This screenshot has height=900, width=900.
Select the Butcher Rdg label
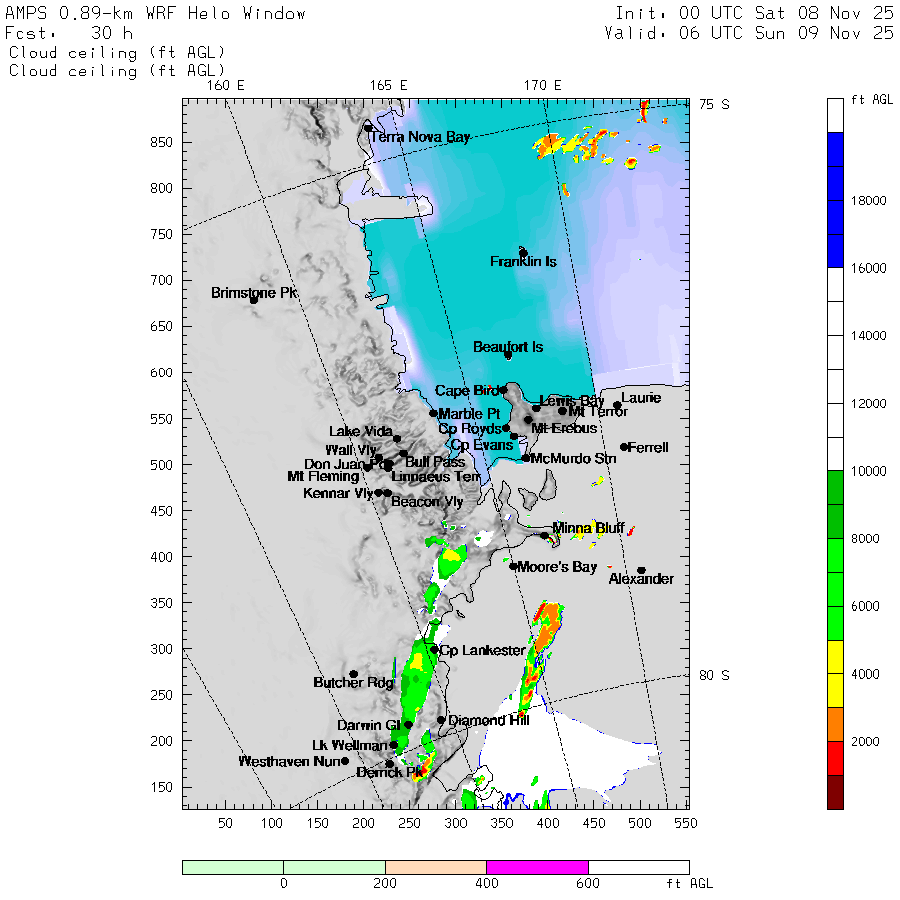click(x=354, y=682)
